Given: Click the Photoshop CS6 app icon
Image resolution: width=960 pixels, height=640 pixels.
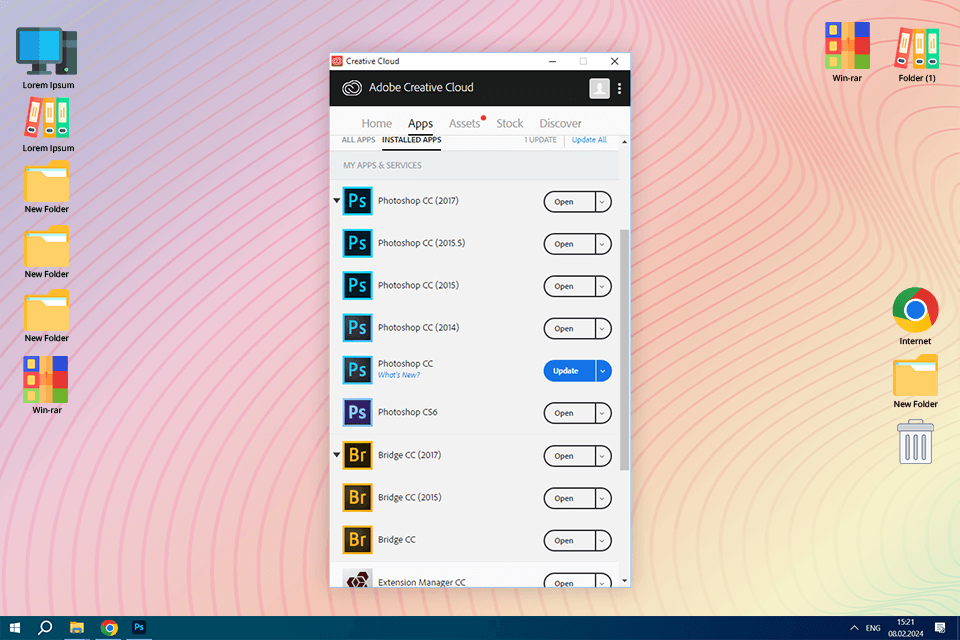Looking at the screenshot, I should (x=358, y=412).
